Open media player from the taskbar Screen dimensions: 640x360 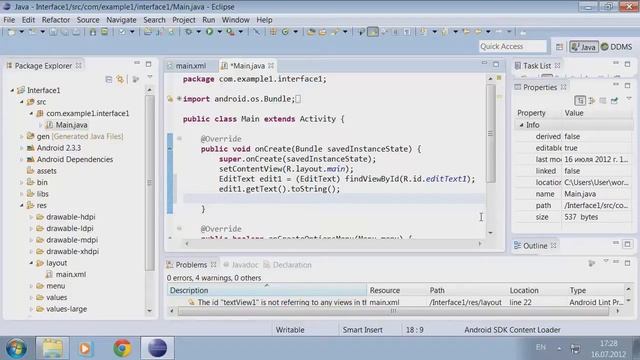tap(85, 348)
